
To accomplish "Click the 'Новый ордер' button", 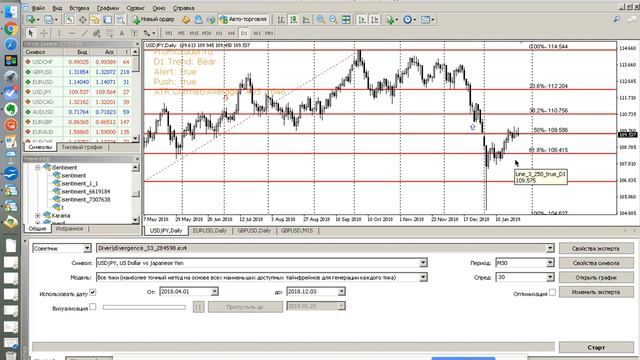I will 153,19.
